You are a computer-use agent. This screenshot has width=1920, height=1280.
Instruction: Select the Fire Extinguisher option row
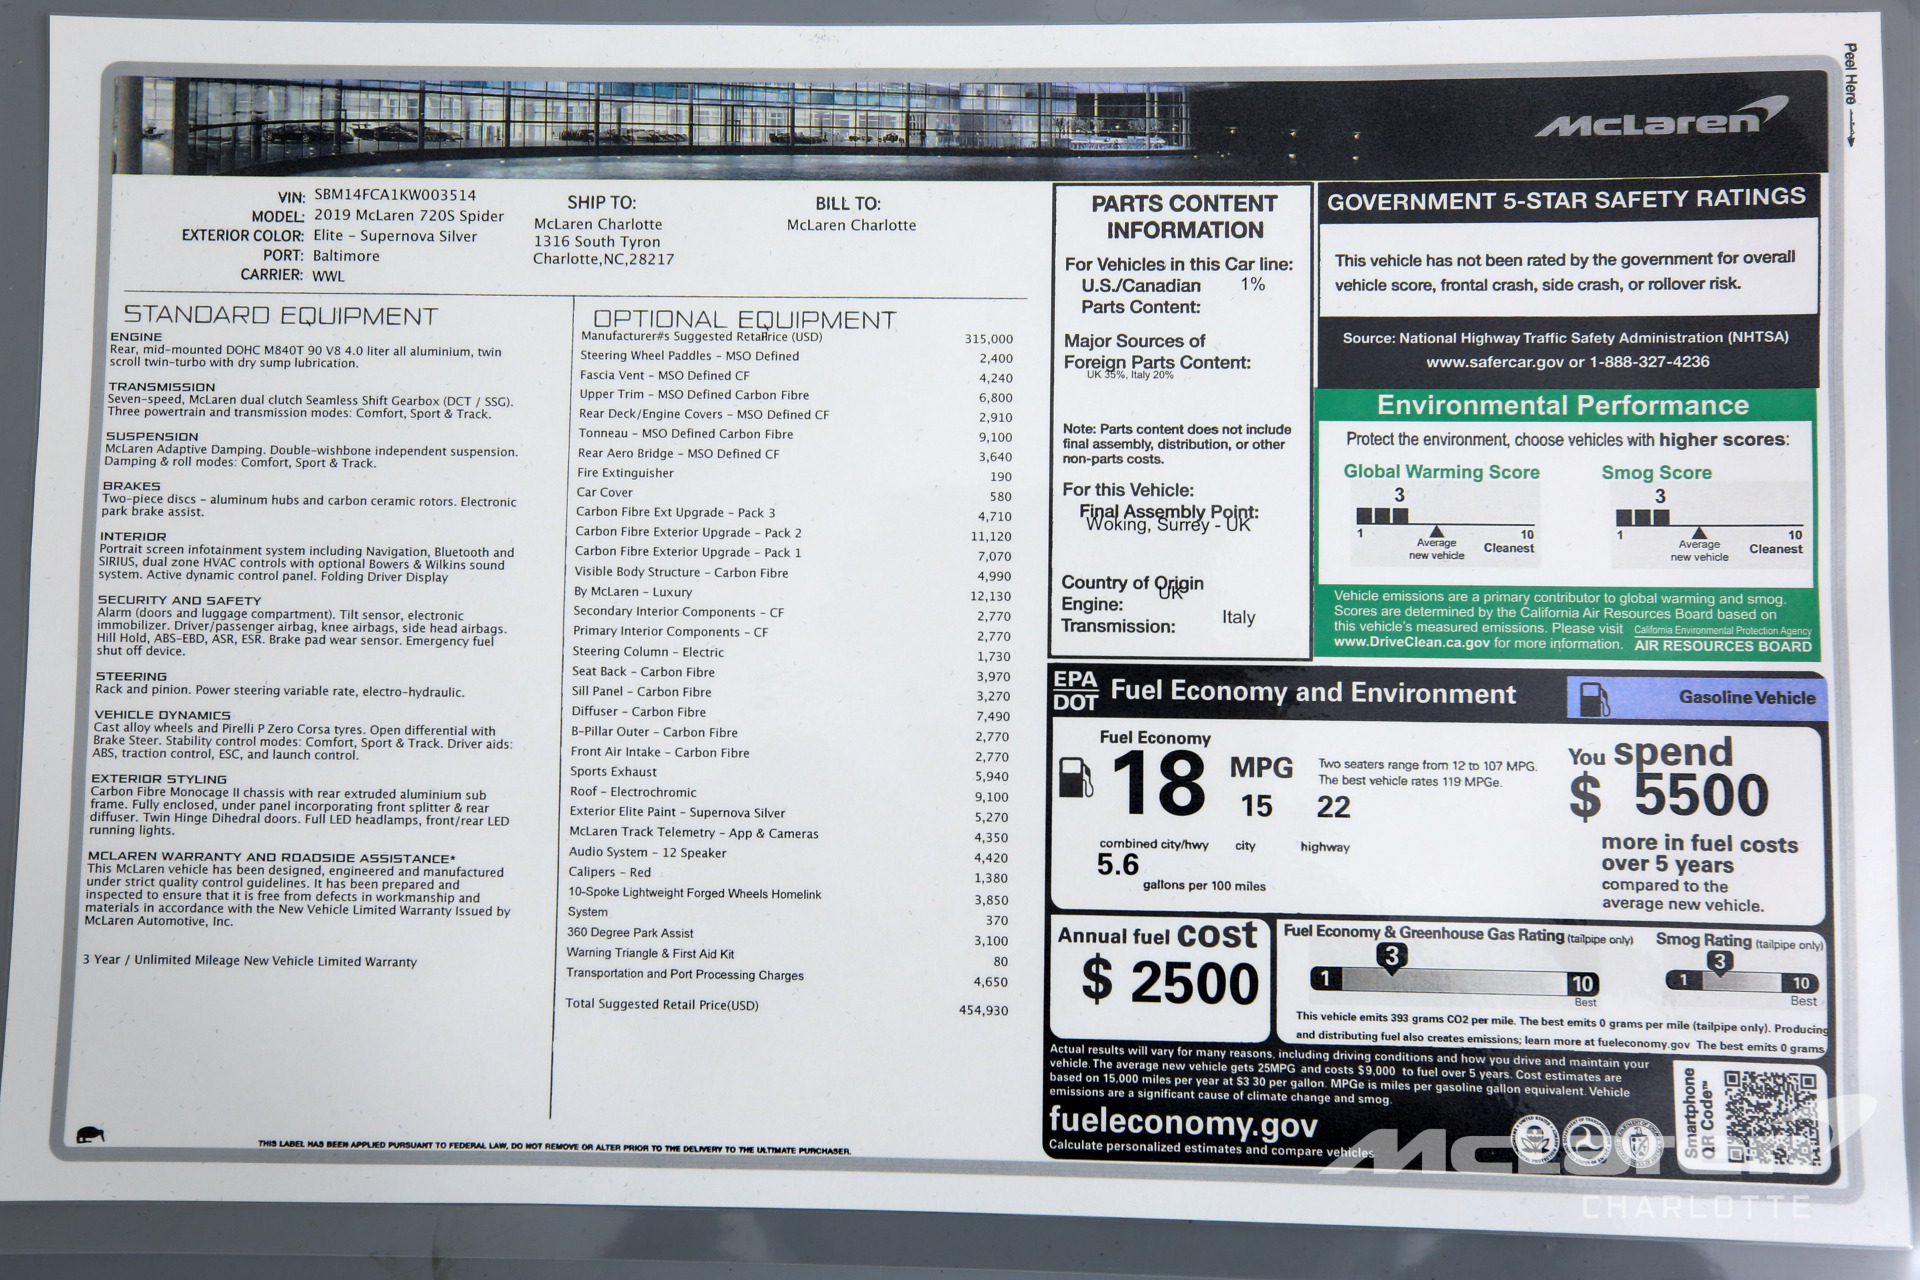pyautogui.click(x=794, y=475)
